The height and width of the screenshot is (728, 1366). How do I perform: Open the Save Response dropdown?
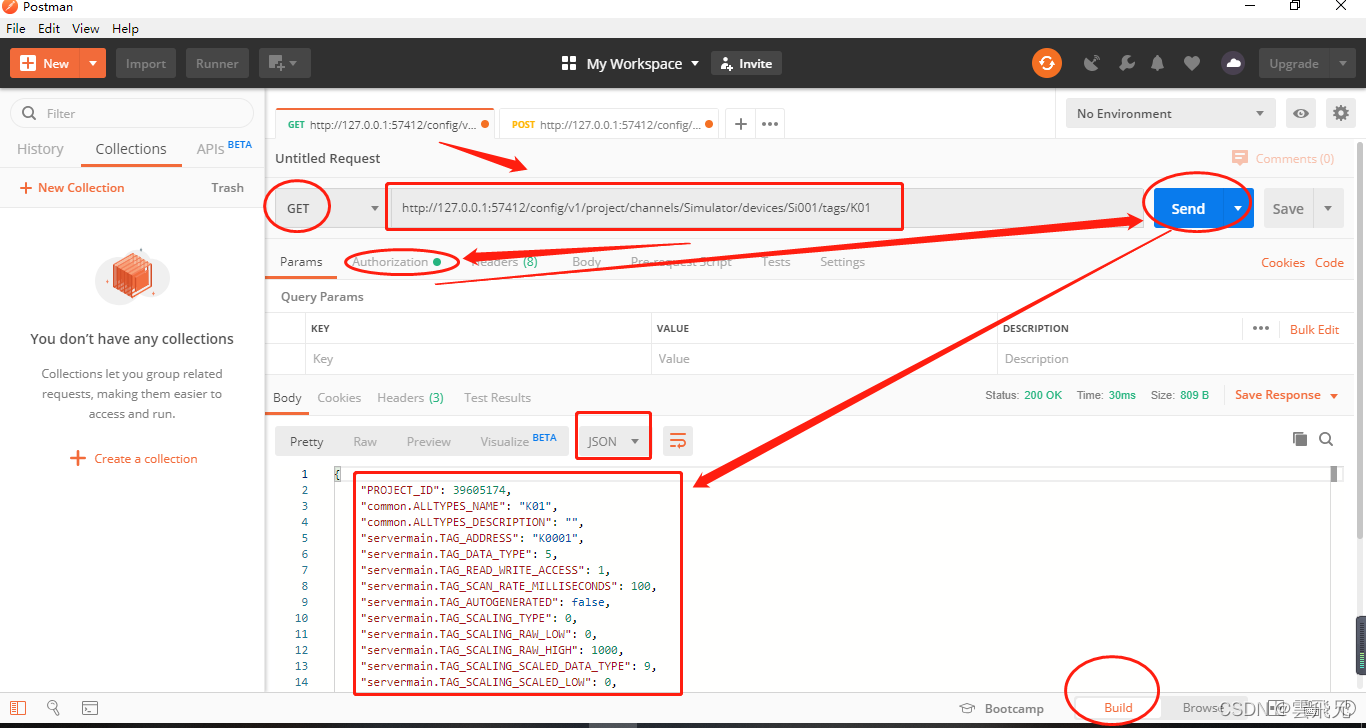point(1287,395)
